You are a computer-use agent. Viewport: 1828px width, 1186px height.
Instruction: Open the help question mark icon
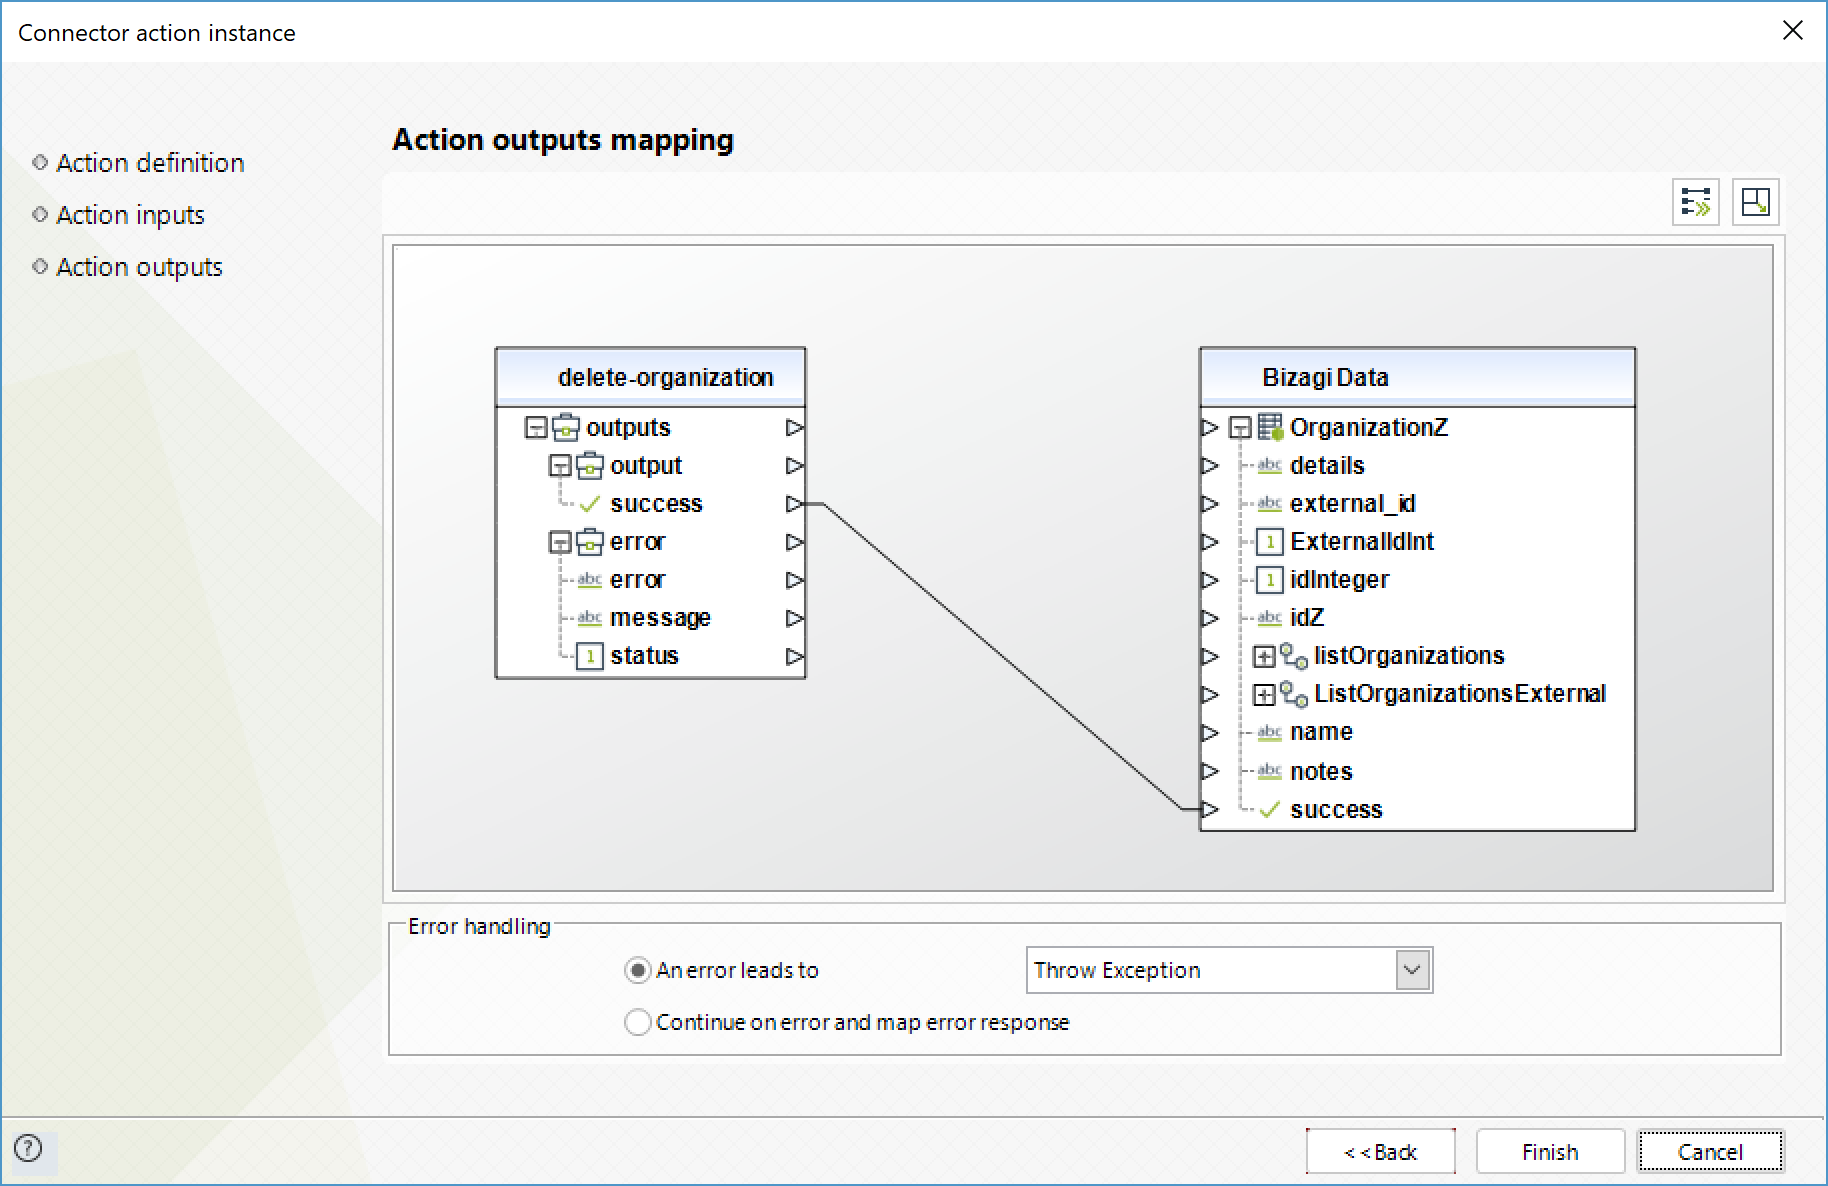coord(29,1148)
